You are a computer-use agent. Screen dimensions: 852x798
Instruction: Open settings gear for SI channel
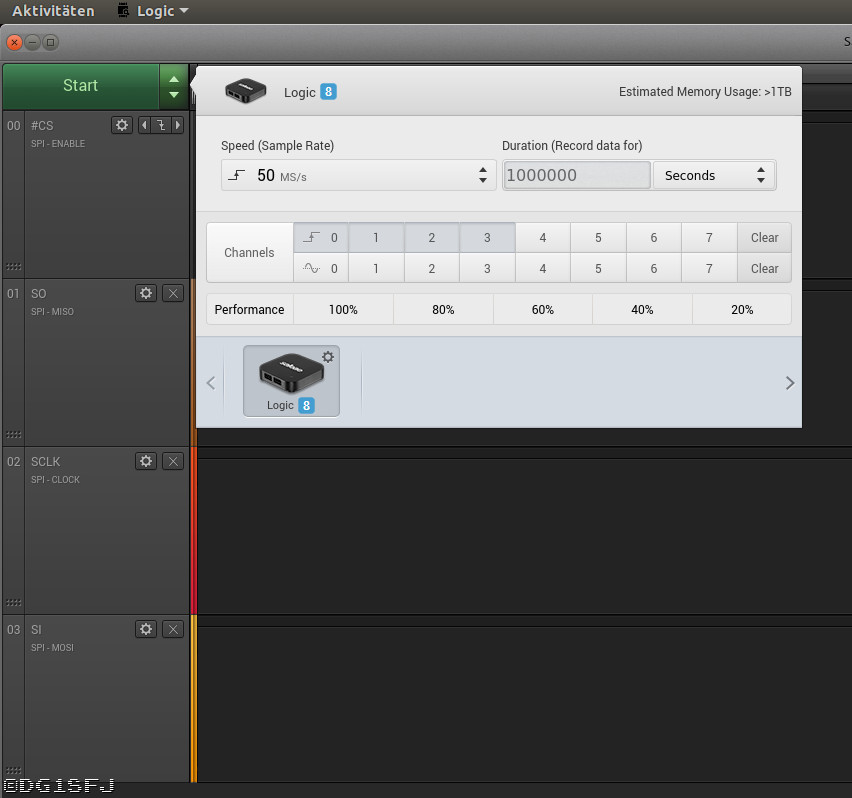pyautogui.click(x=146, y=629)
